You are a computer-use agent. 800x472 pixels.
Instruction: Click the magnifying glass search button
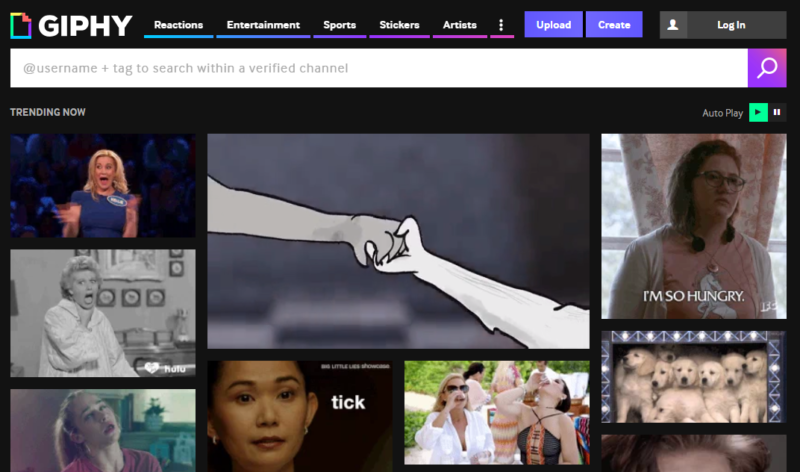pos(767,68)
